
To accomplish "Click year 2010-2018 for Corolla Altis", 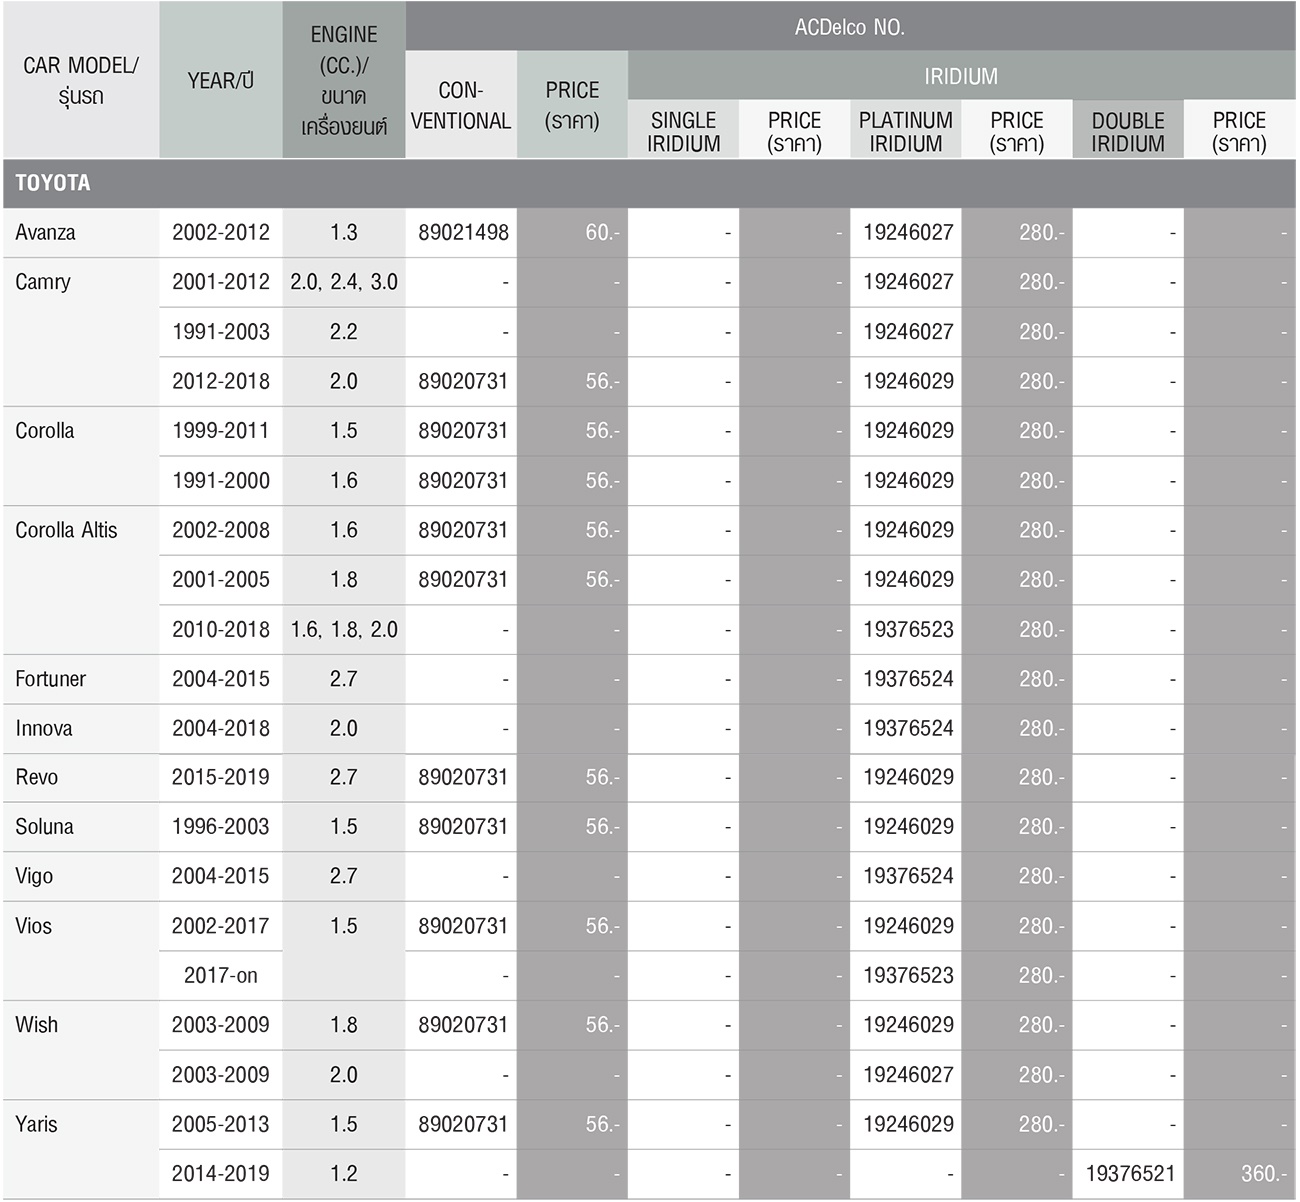I will pyautogui.click(x=221, y=630).
